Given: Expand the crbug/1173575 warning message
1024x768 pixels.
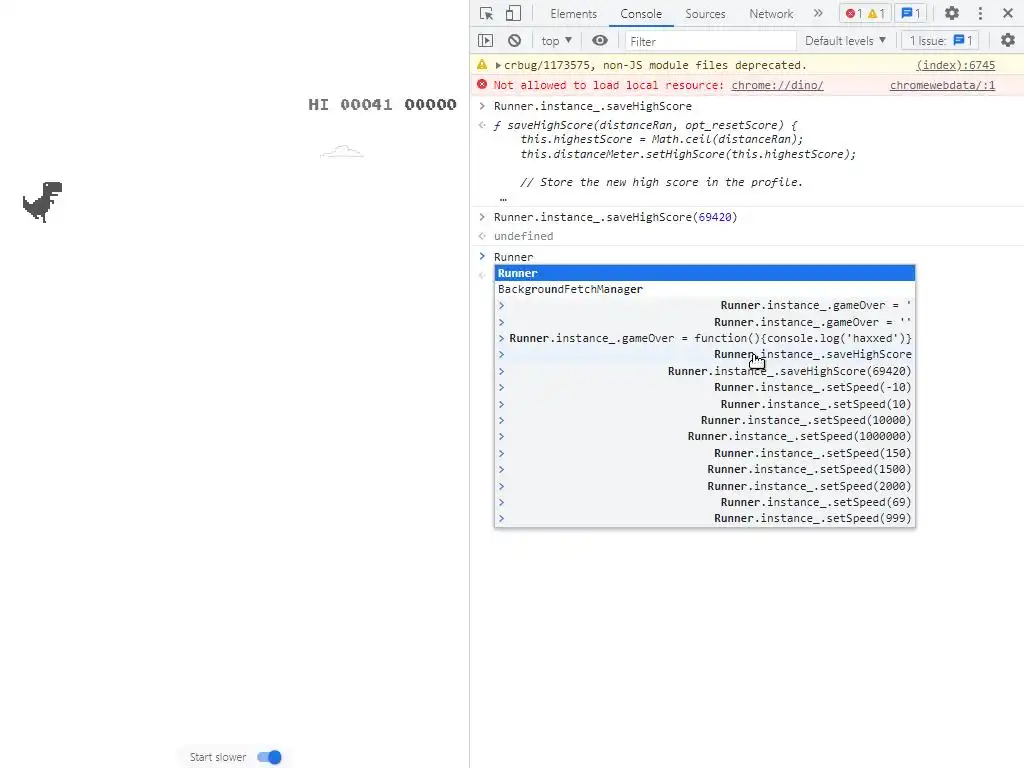Looking at the screenshot, I should 498,65.
